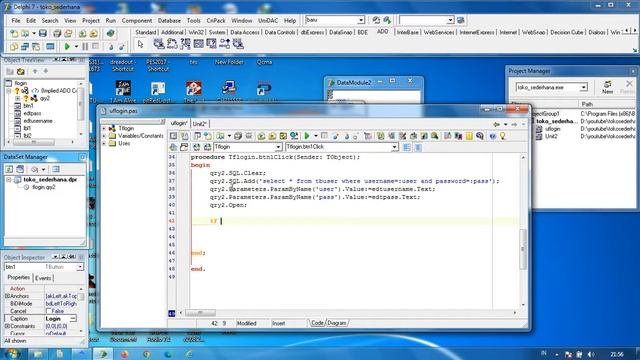
Task: Click the back navigation arrow in code editor
Action: click(496, 124)
